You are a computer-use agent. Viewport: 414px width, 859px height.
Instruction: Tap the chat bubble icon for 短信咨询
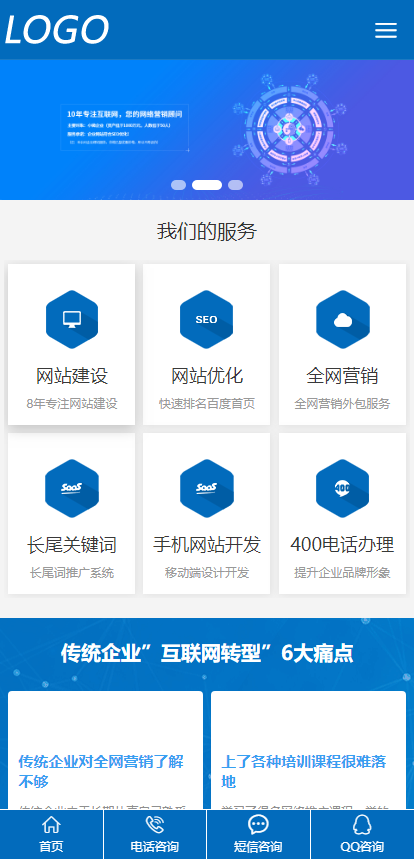pos(258,824)
